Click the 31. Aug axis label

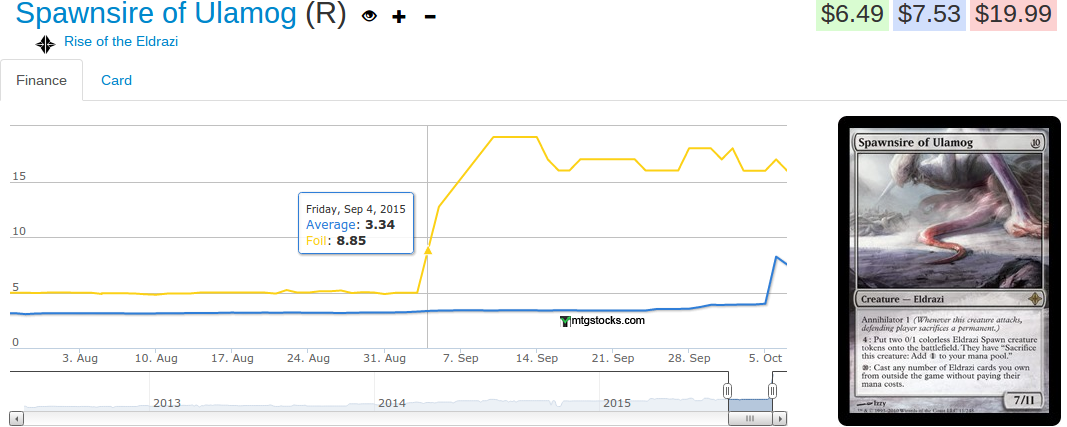click(x=384, y=358)
